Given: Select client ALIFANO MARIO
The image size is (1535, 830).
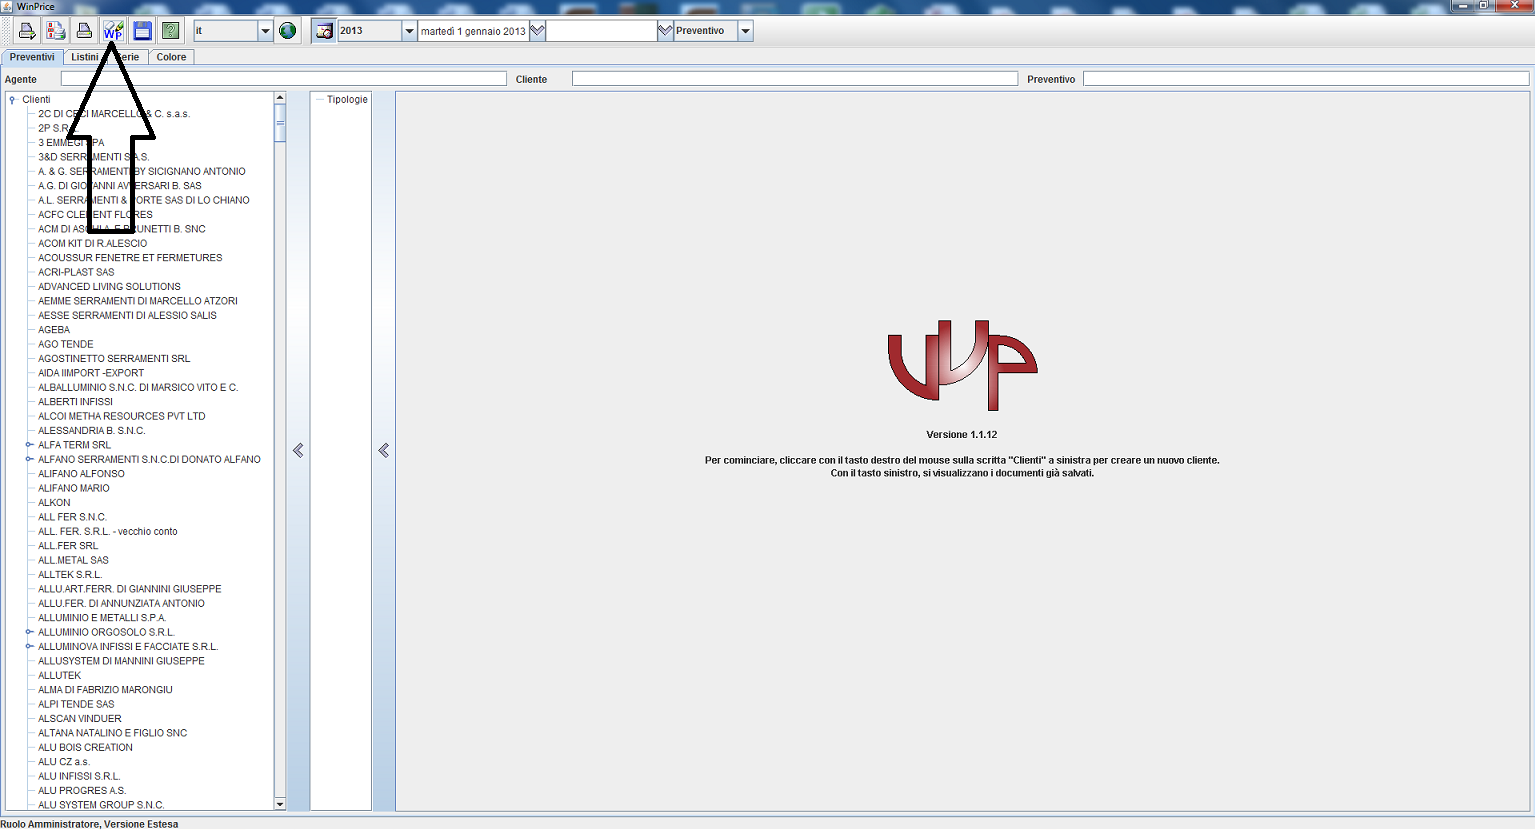Looking at the screenshot, I should 74,488.
